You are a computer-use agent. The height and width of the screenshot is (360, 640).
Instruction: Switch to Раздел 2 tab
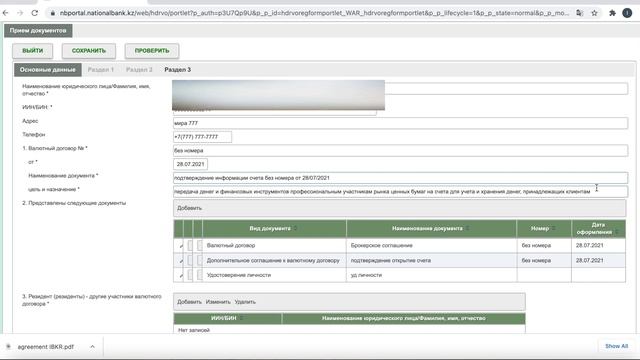[x=139, y=70]
